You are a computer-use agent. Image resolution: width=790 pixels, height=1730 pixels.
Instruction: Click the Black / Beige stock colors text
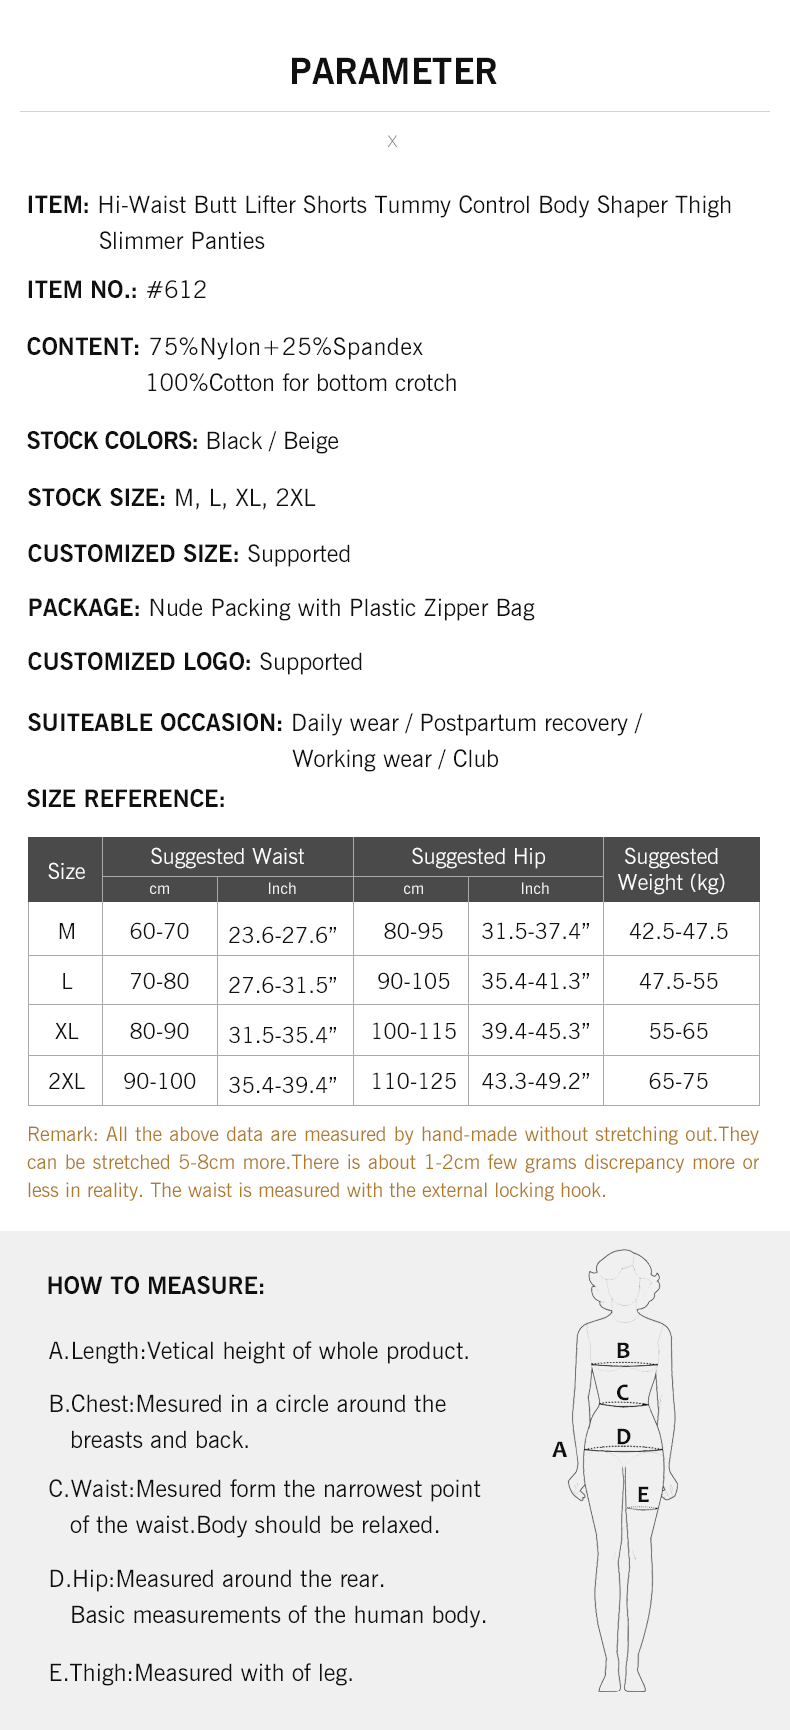coord(272,441)
